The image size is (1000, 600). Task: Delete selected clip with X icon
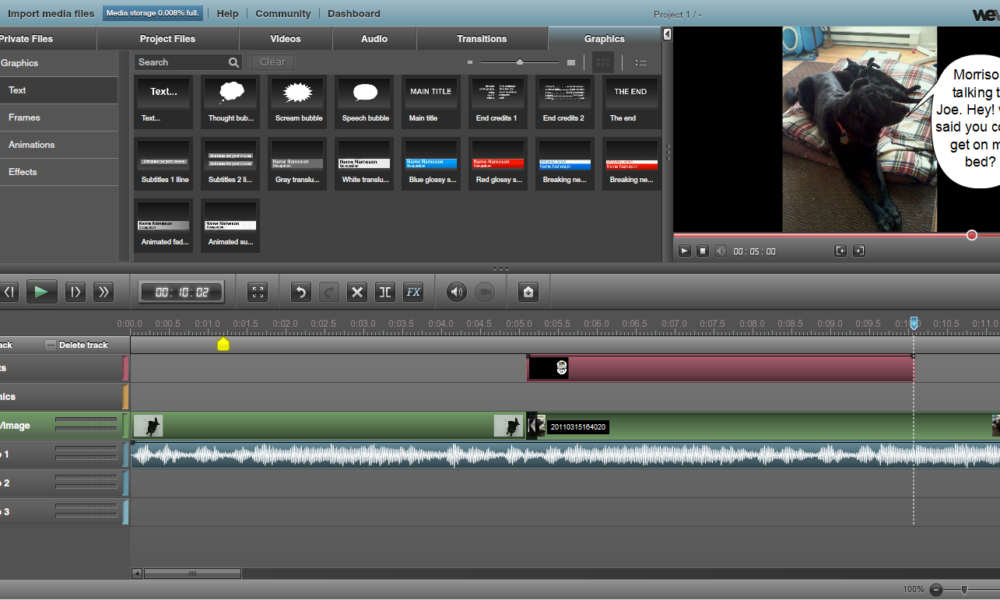coord(356,292)
